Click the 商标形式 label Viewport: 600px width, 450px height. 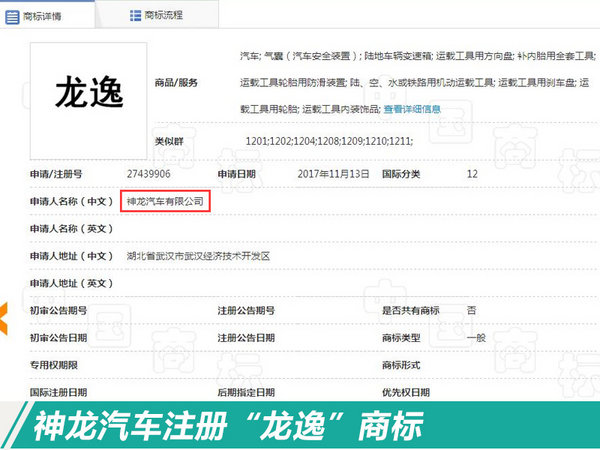tap(401, 365)
